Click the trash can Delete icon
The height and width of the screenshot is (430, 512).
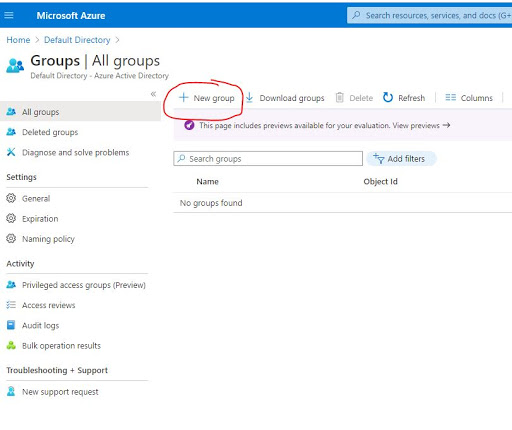point(339,98)
